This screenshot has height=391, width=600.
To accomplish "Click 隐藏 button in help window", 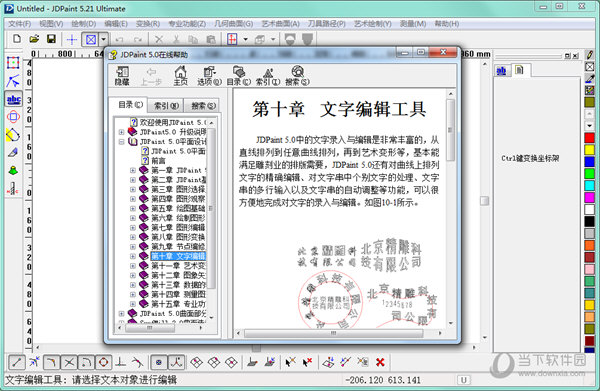I will pyautogui.click(x=122, y=76).
